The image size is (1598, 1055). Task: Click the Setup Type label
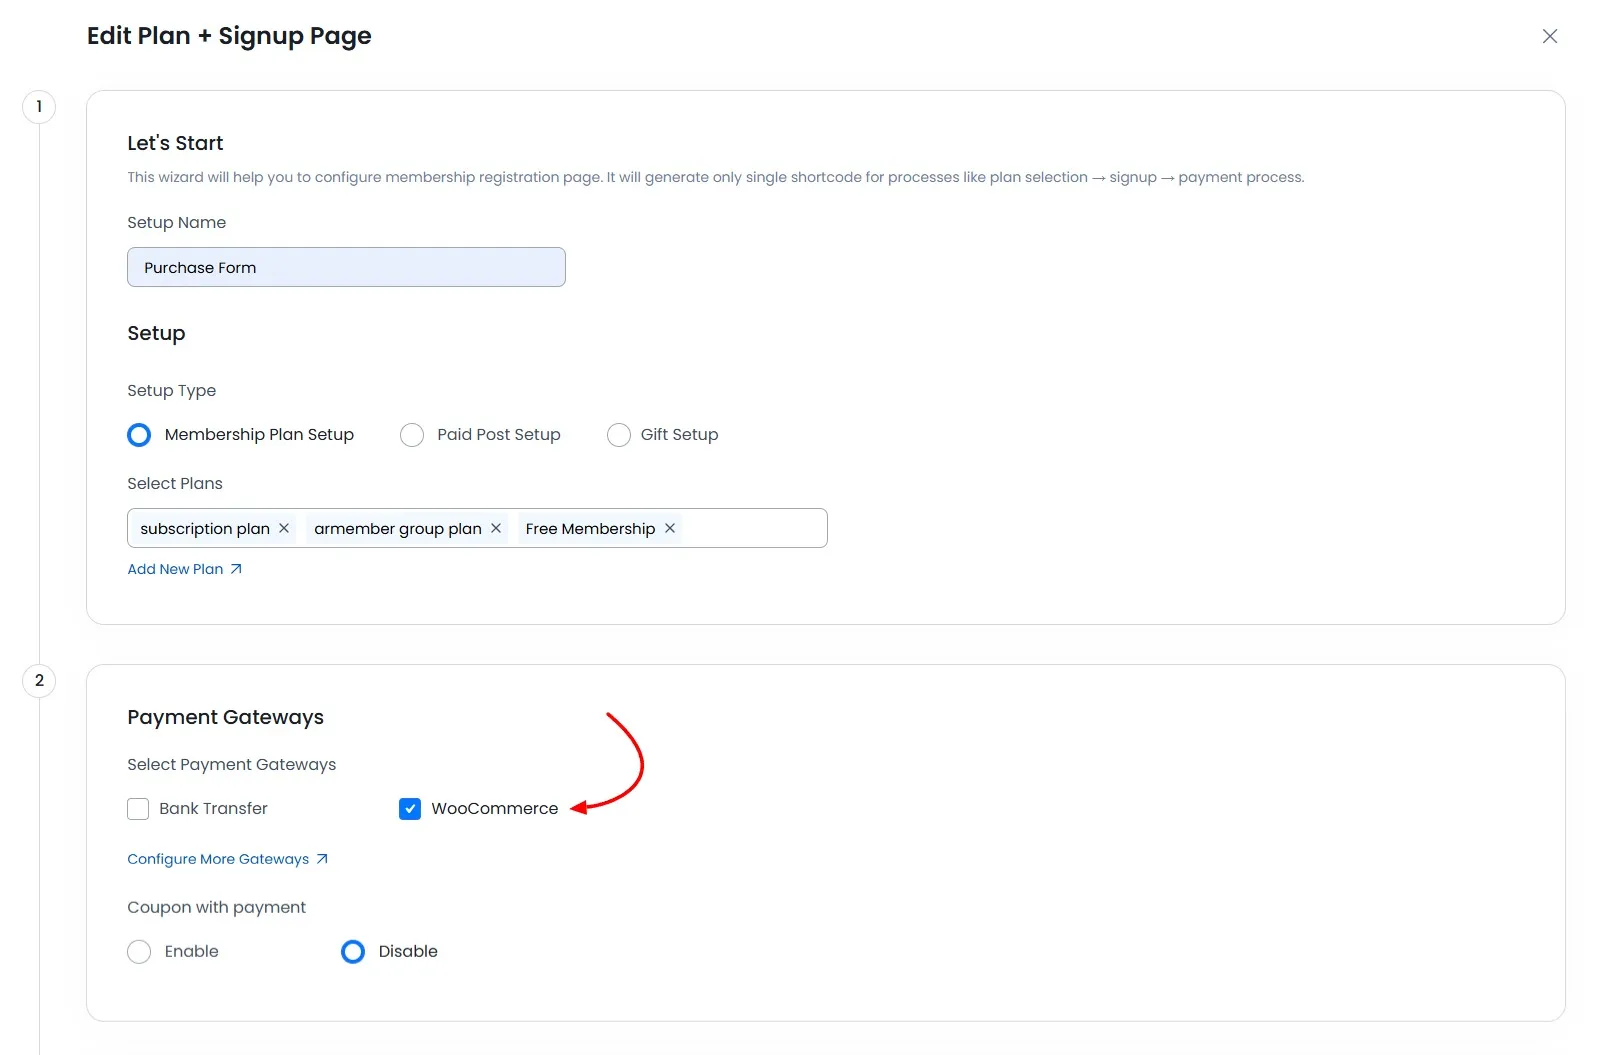(172, 391)
